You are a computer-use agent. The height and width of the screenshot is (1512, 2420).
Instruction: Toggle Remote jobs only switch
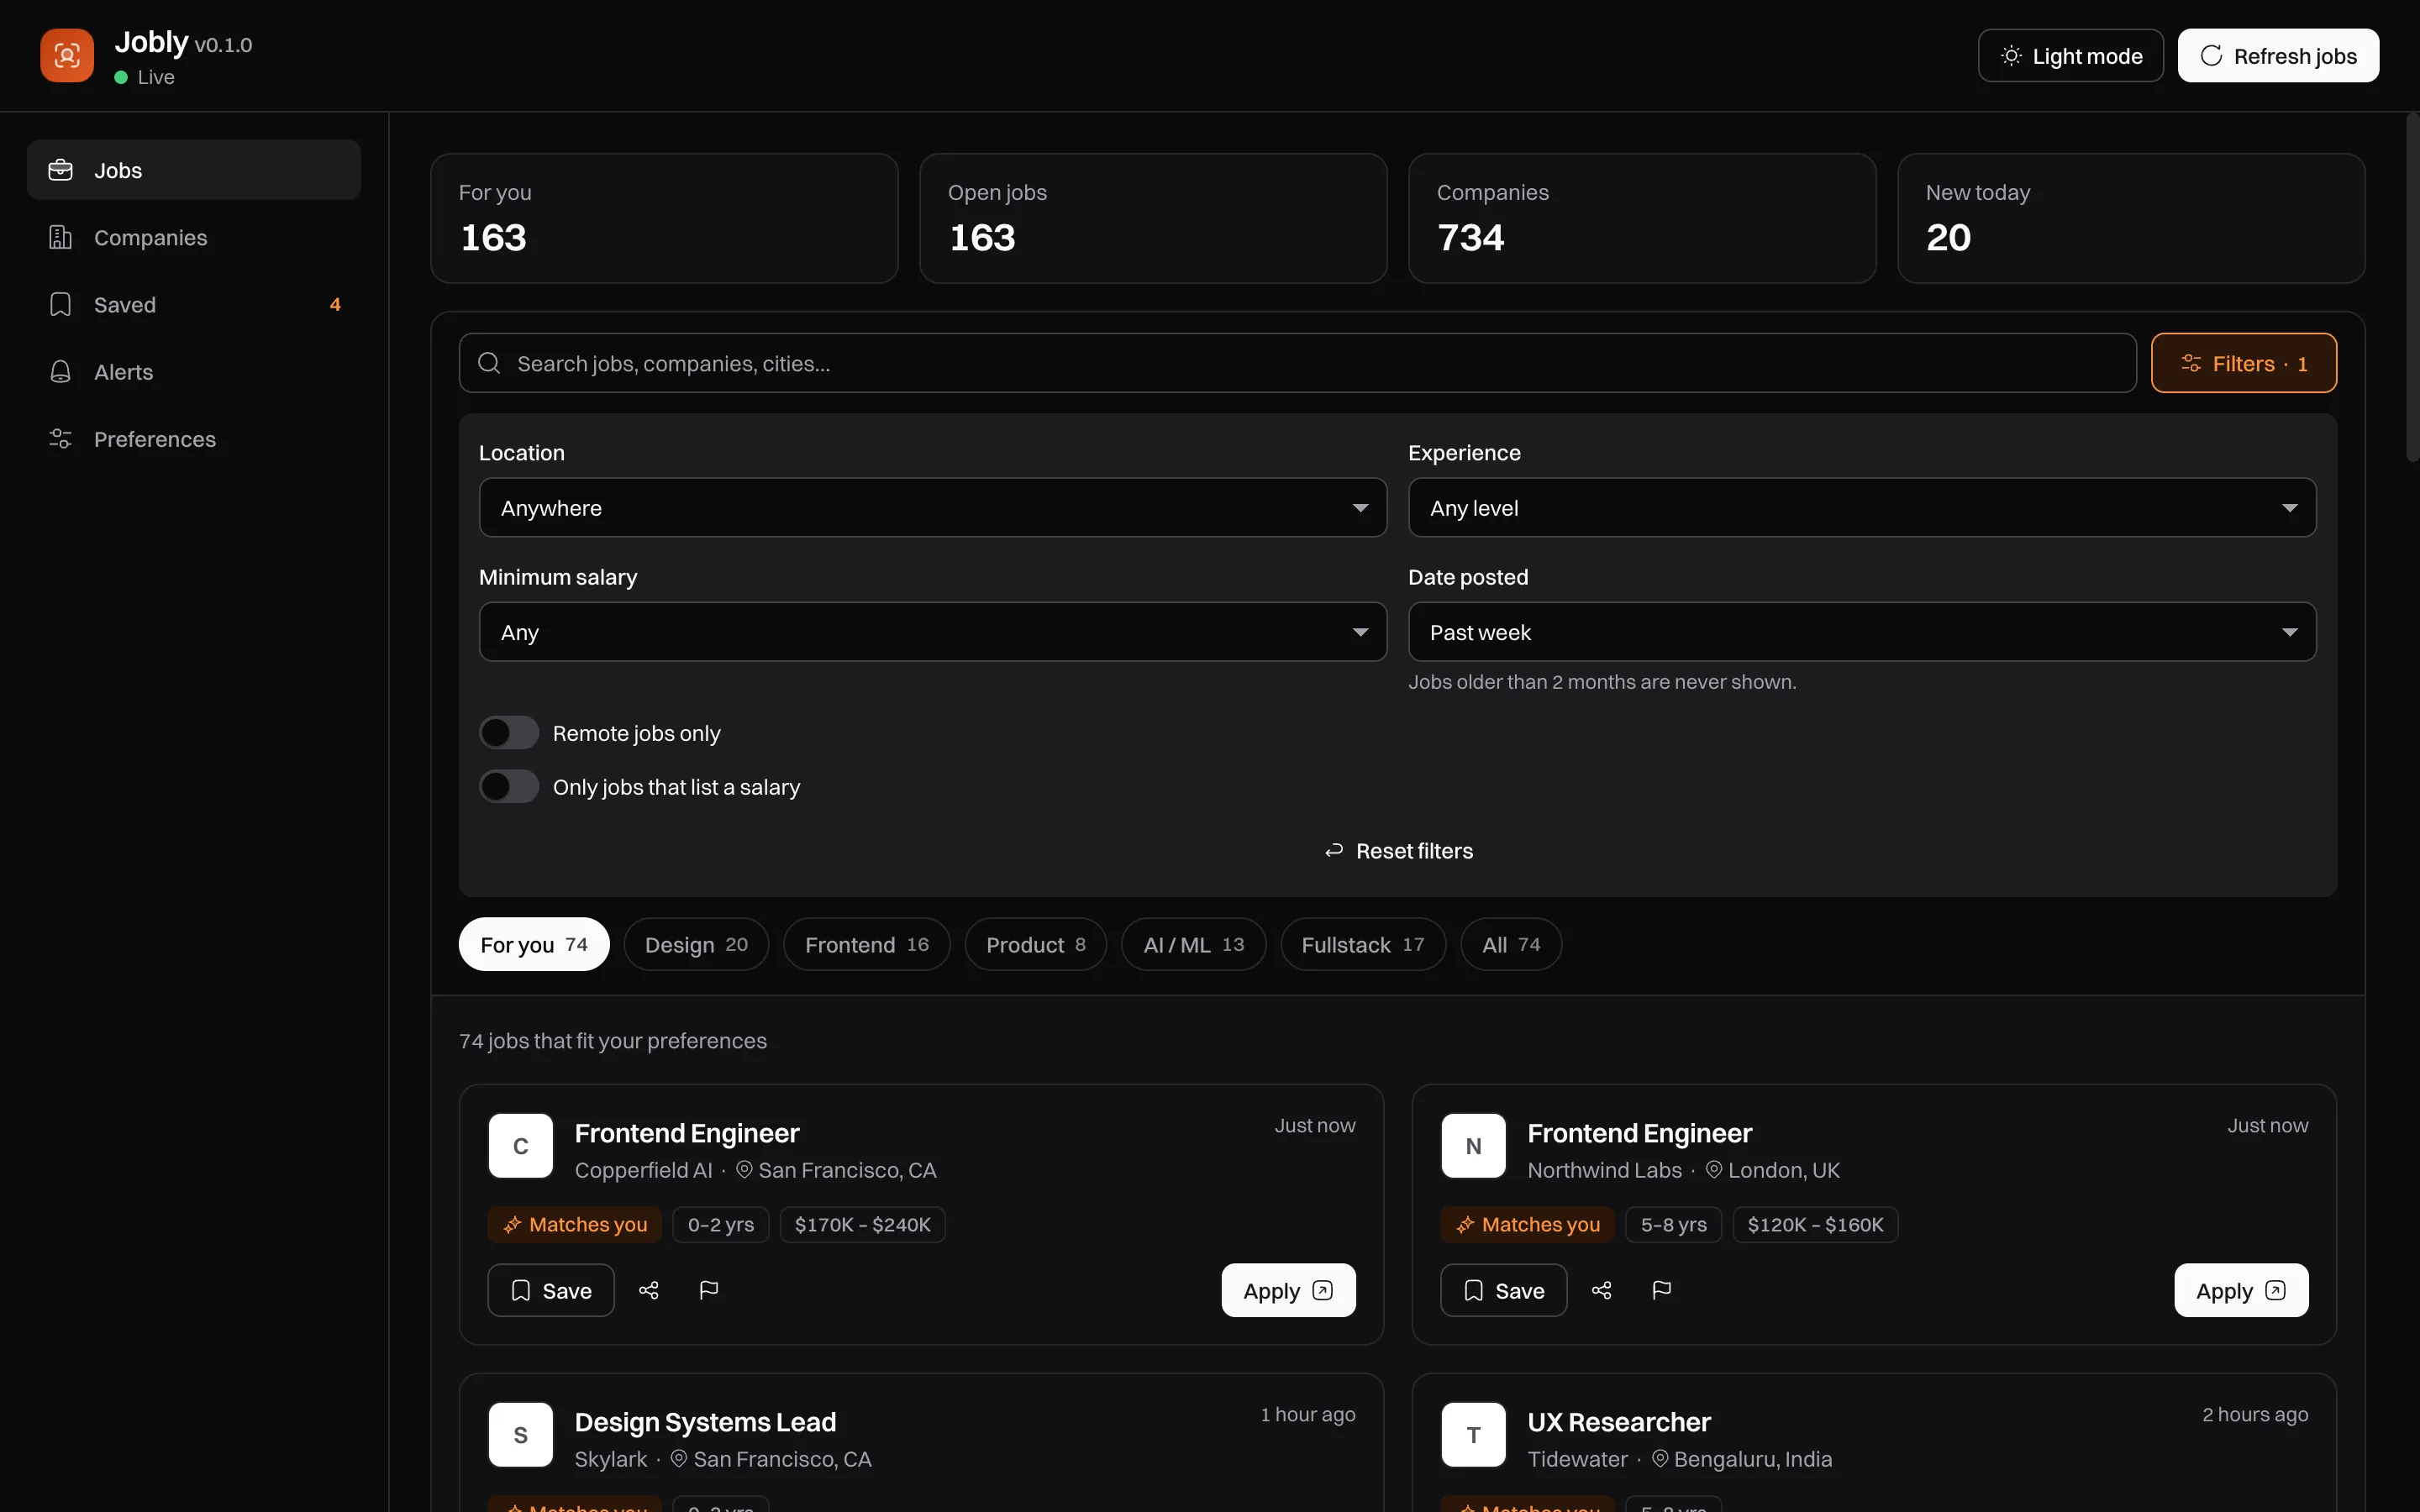[x=509, y=733]
